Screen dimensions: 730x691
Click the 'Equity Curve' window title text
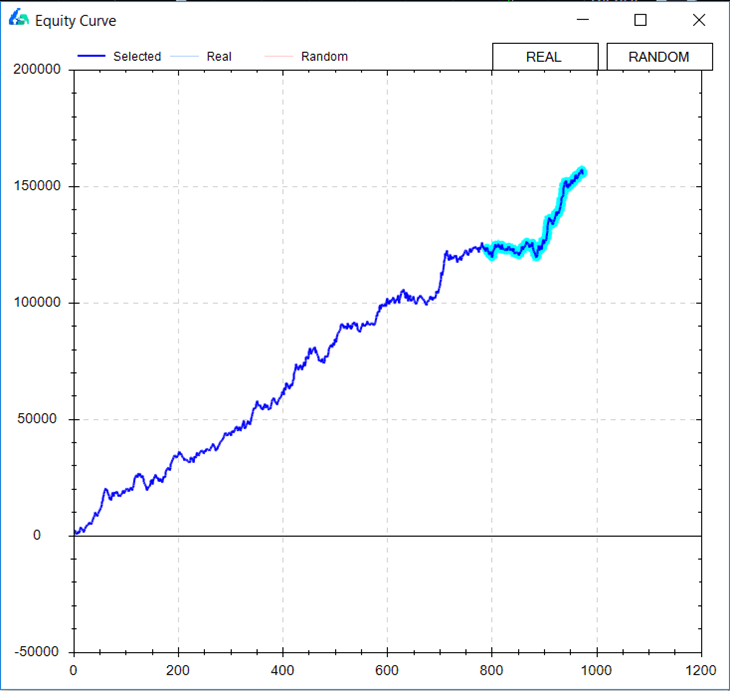[75, 20]
